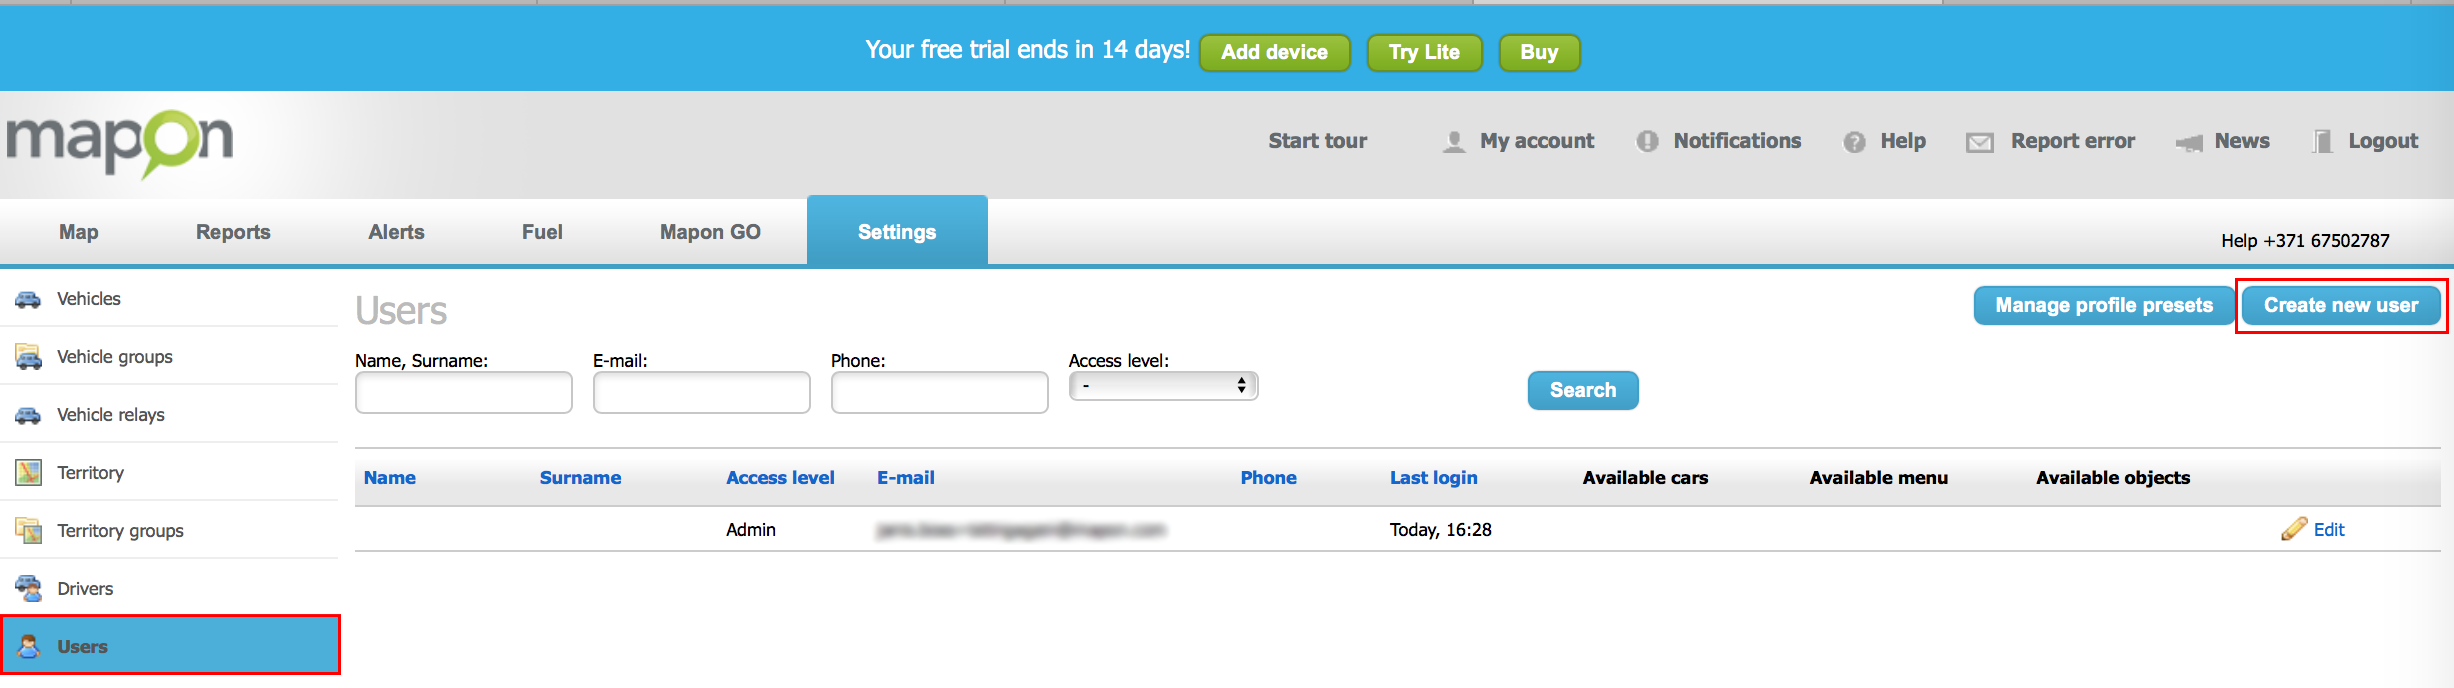Screen dimensions: 2454x688
Task: Click the Drivers icon in sidebar
Action: point(28,589)
